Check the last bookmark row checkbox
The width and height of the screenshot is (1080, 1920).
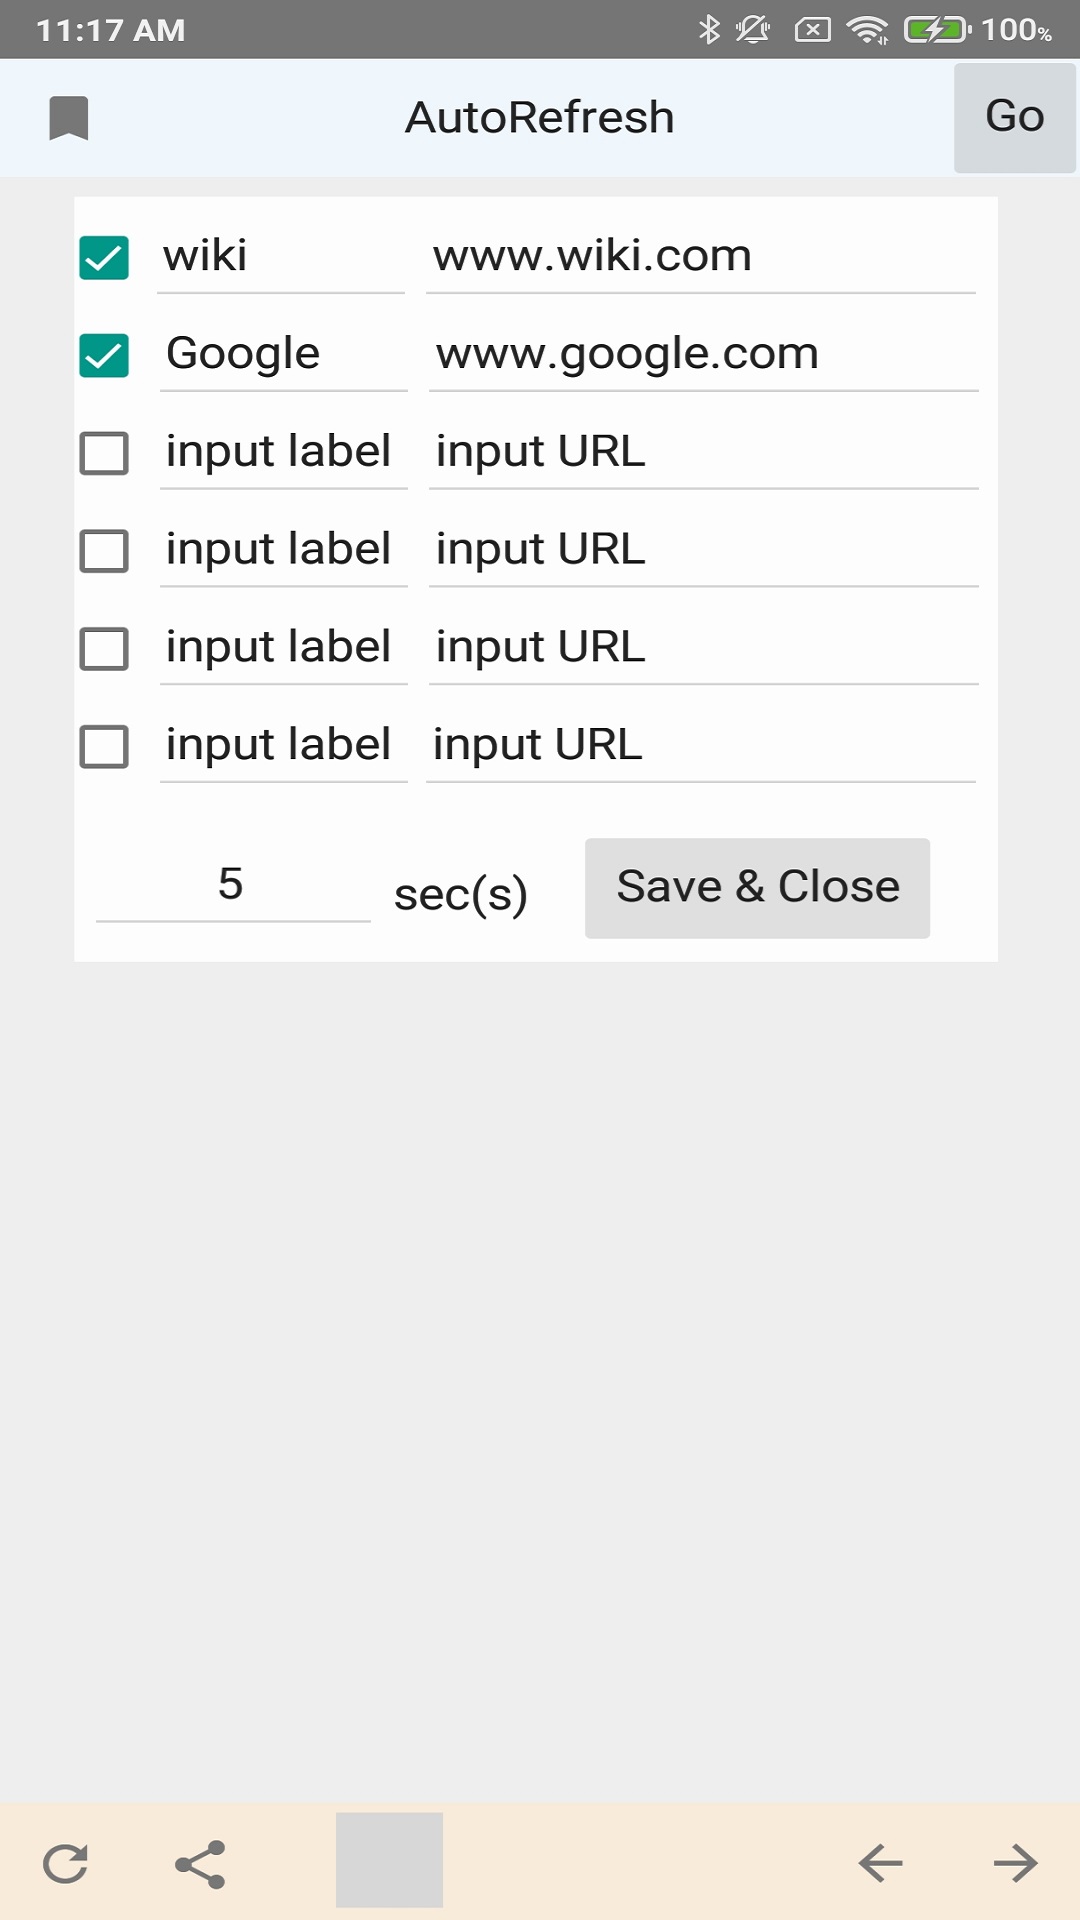coord(104,746)
